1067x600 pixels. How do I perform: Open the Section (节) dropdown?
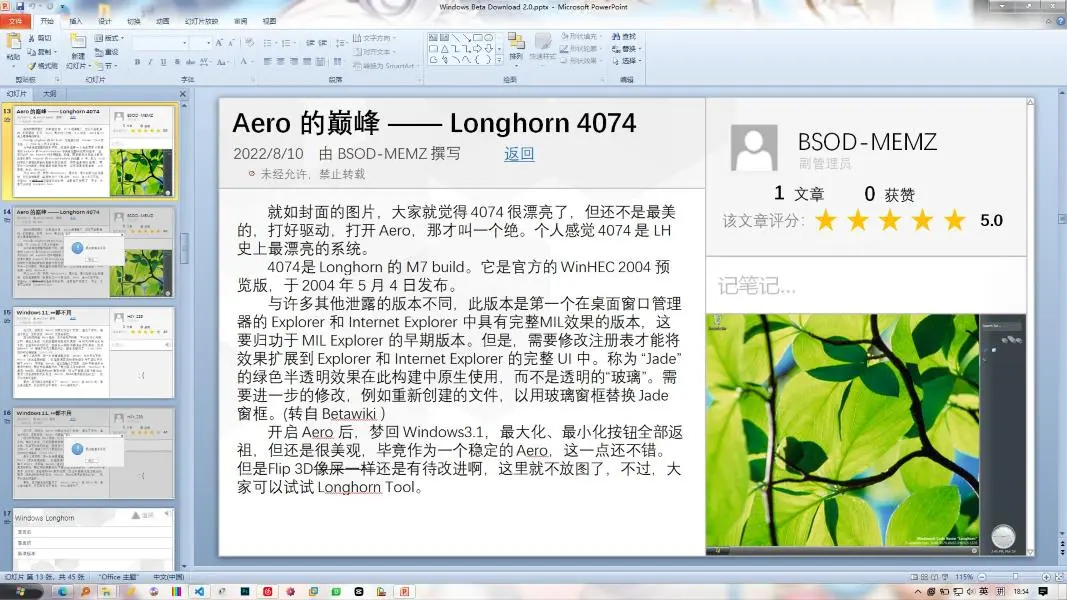coord(108,66)
